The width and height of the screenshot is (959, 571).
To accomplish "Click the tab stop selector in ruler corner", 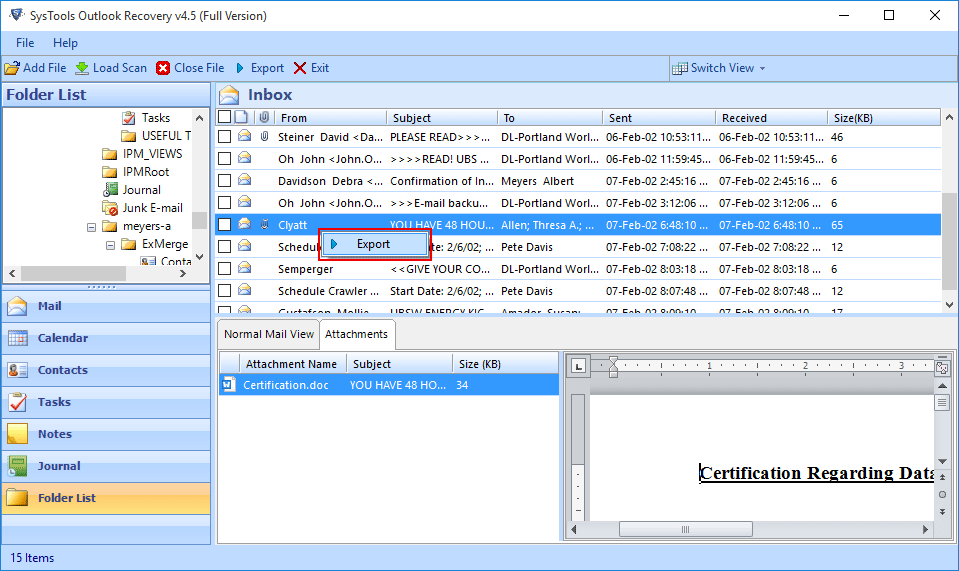I will click(578, 366).
